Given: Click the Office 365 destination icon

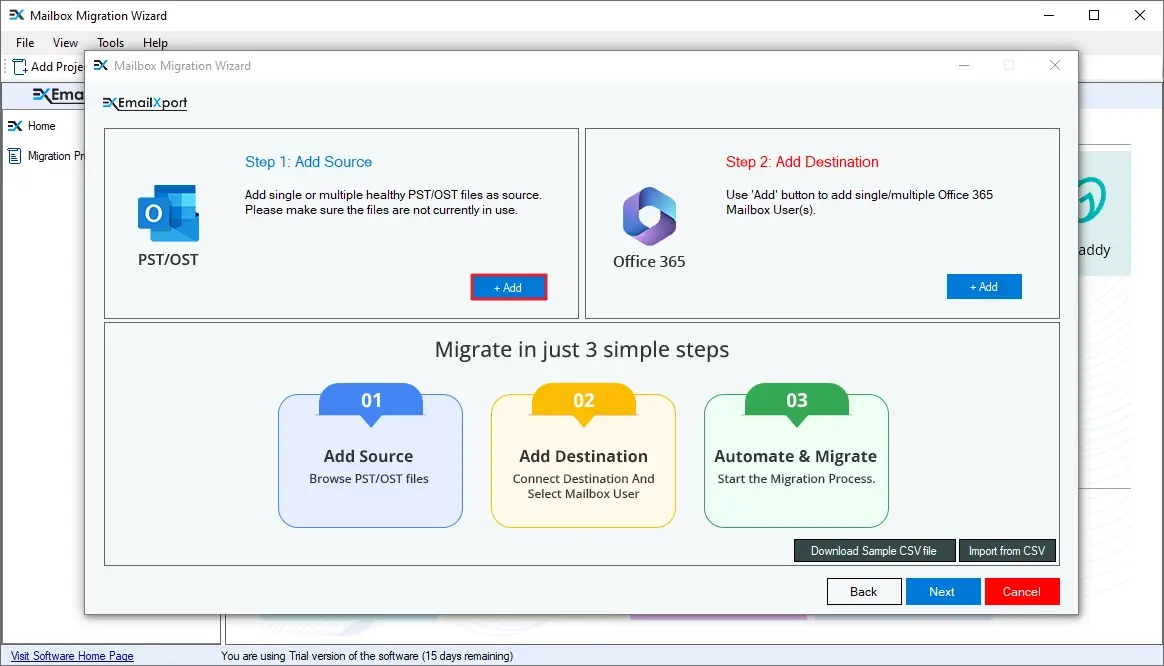Looking at the screenshot, I should [649, 215].
